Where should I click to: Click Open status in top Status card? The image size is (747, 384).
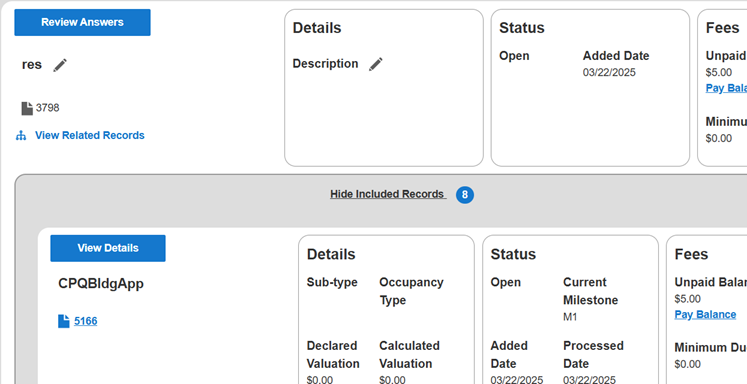(514, 56)
